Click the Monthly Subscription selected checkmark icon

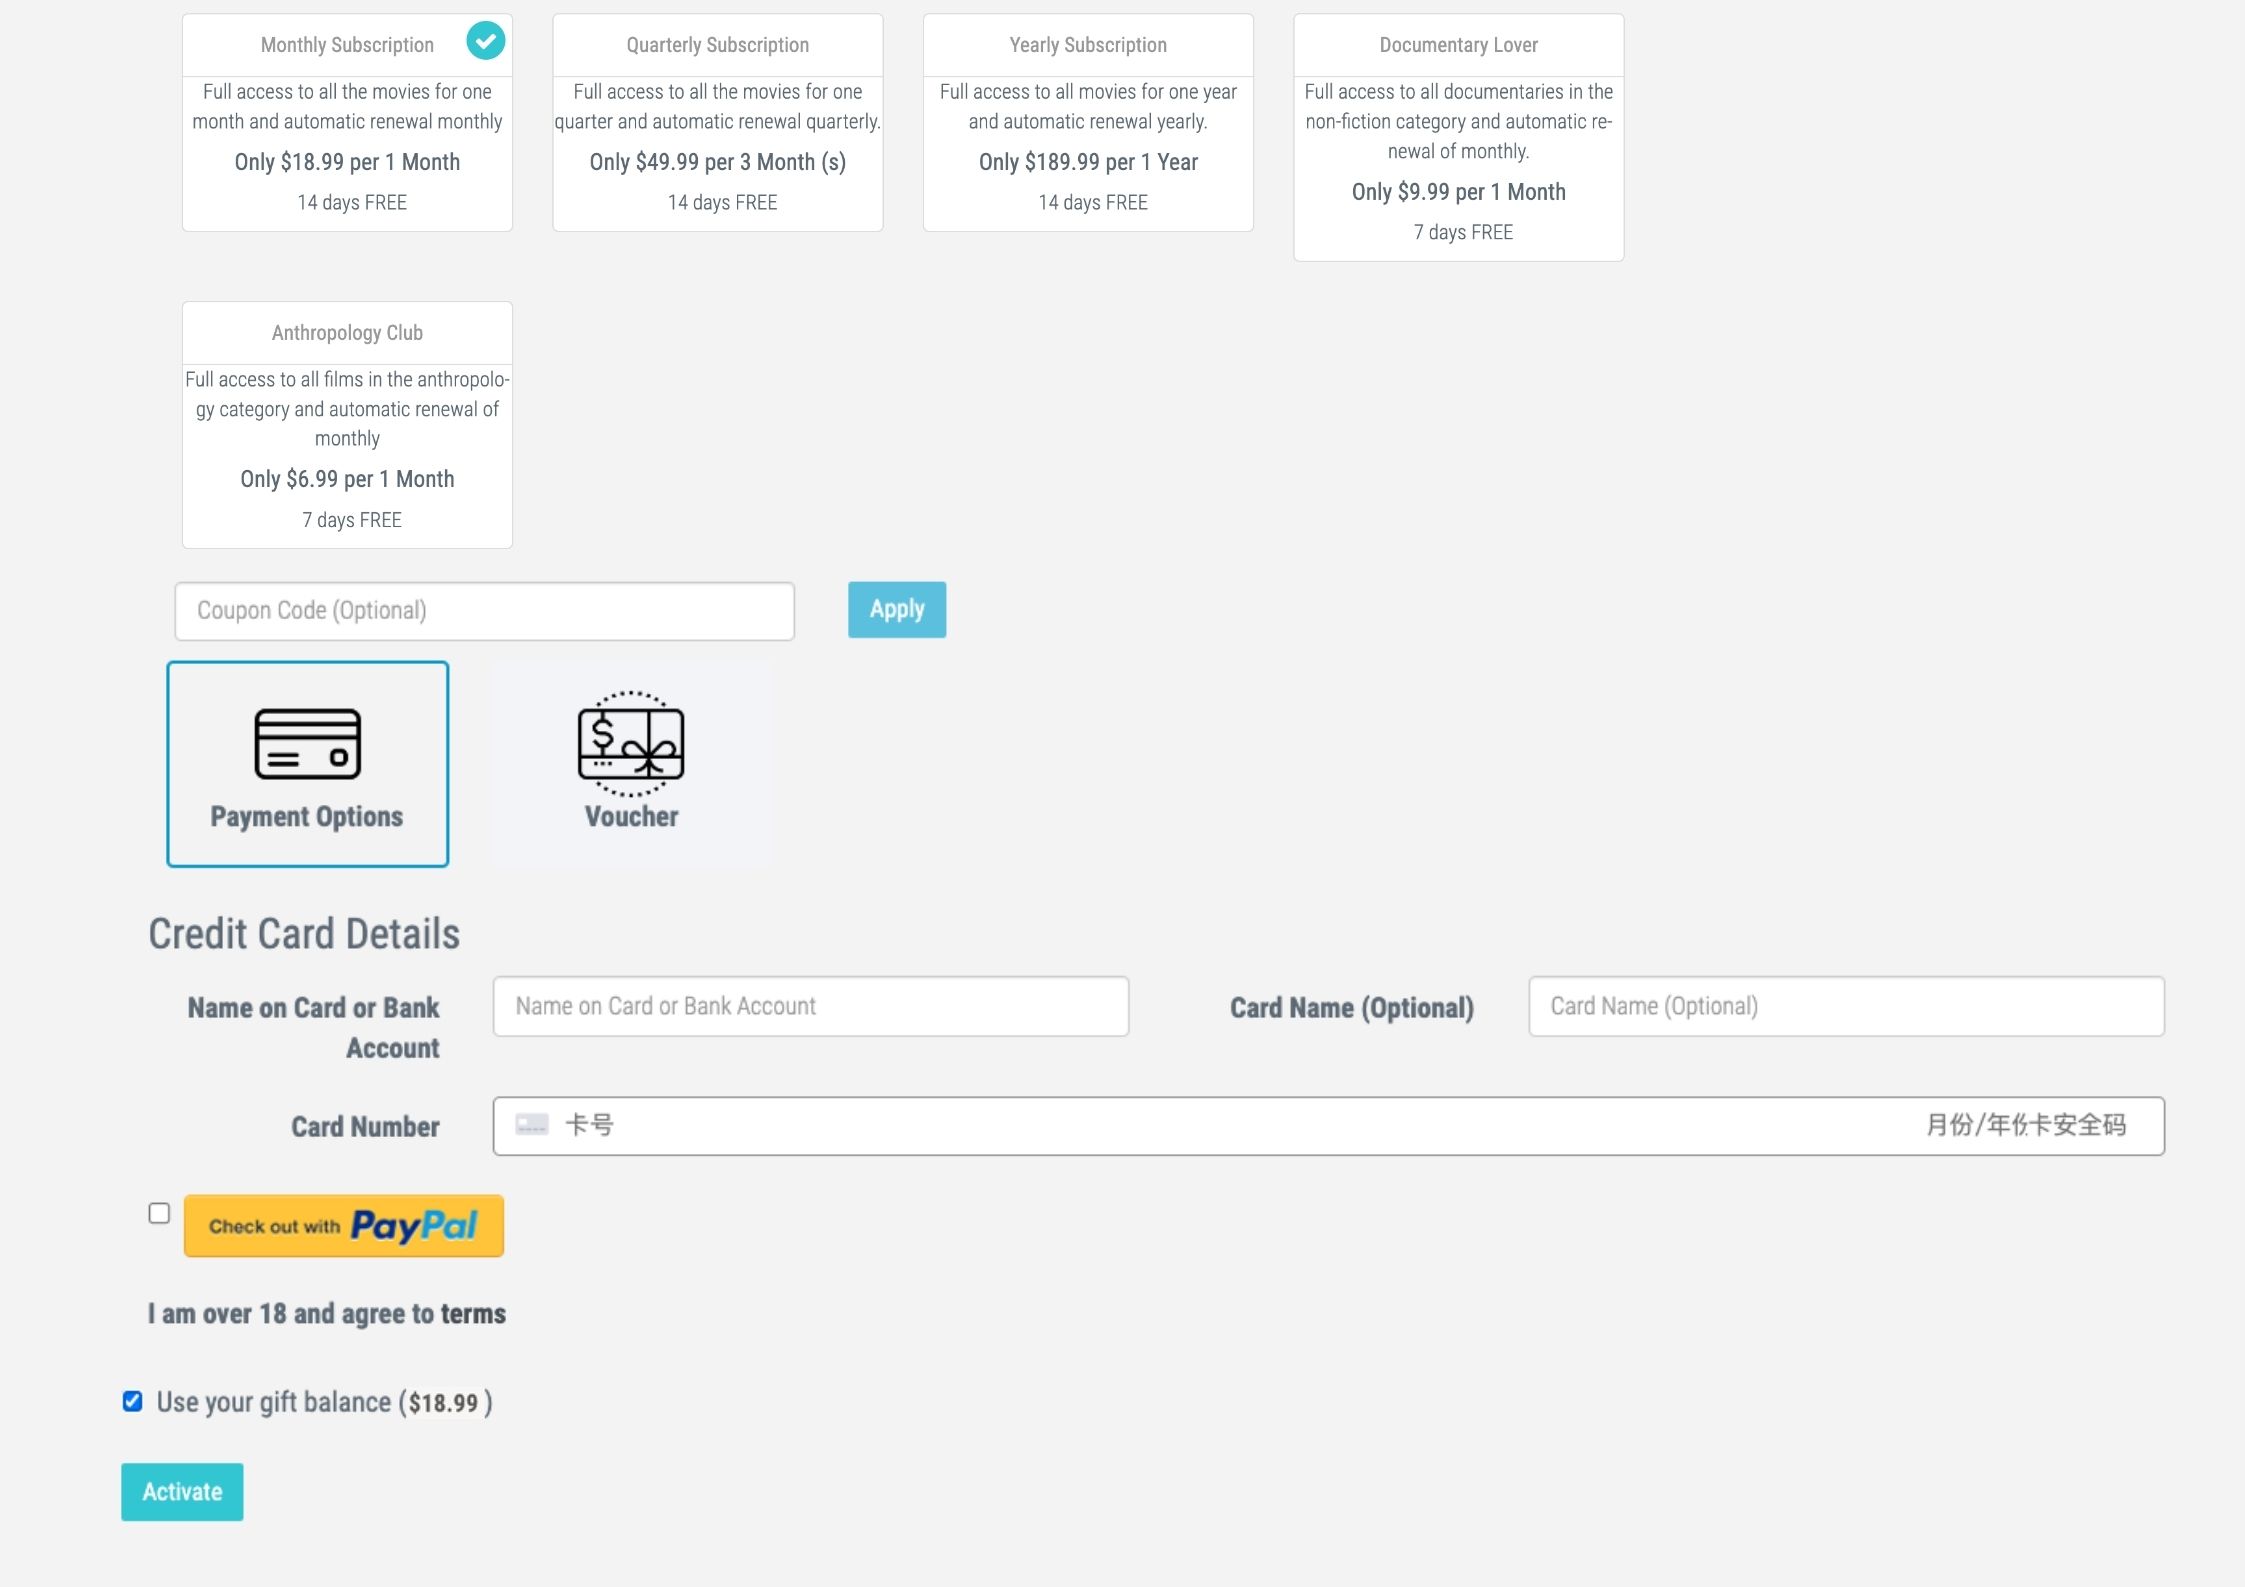(486, 41)
